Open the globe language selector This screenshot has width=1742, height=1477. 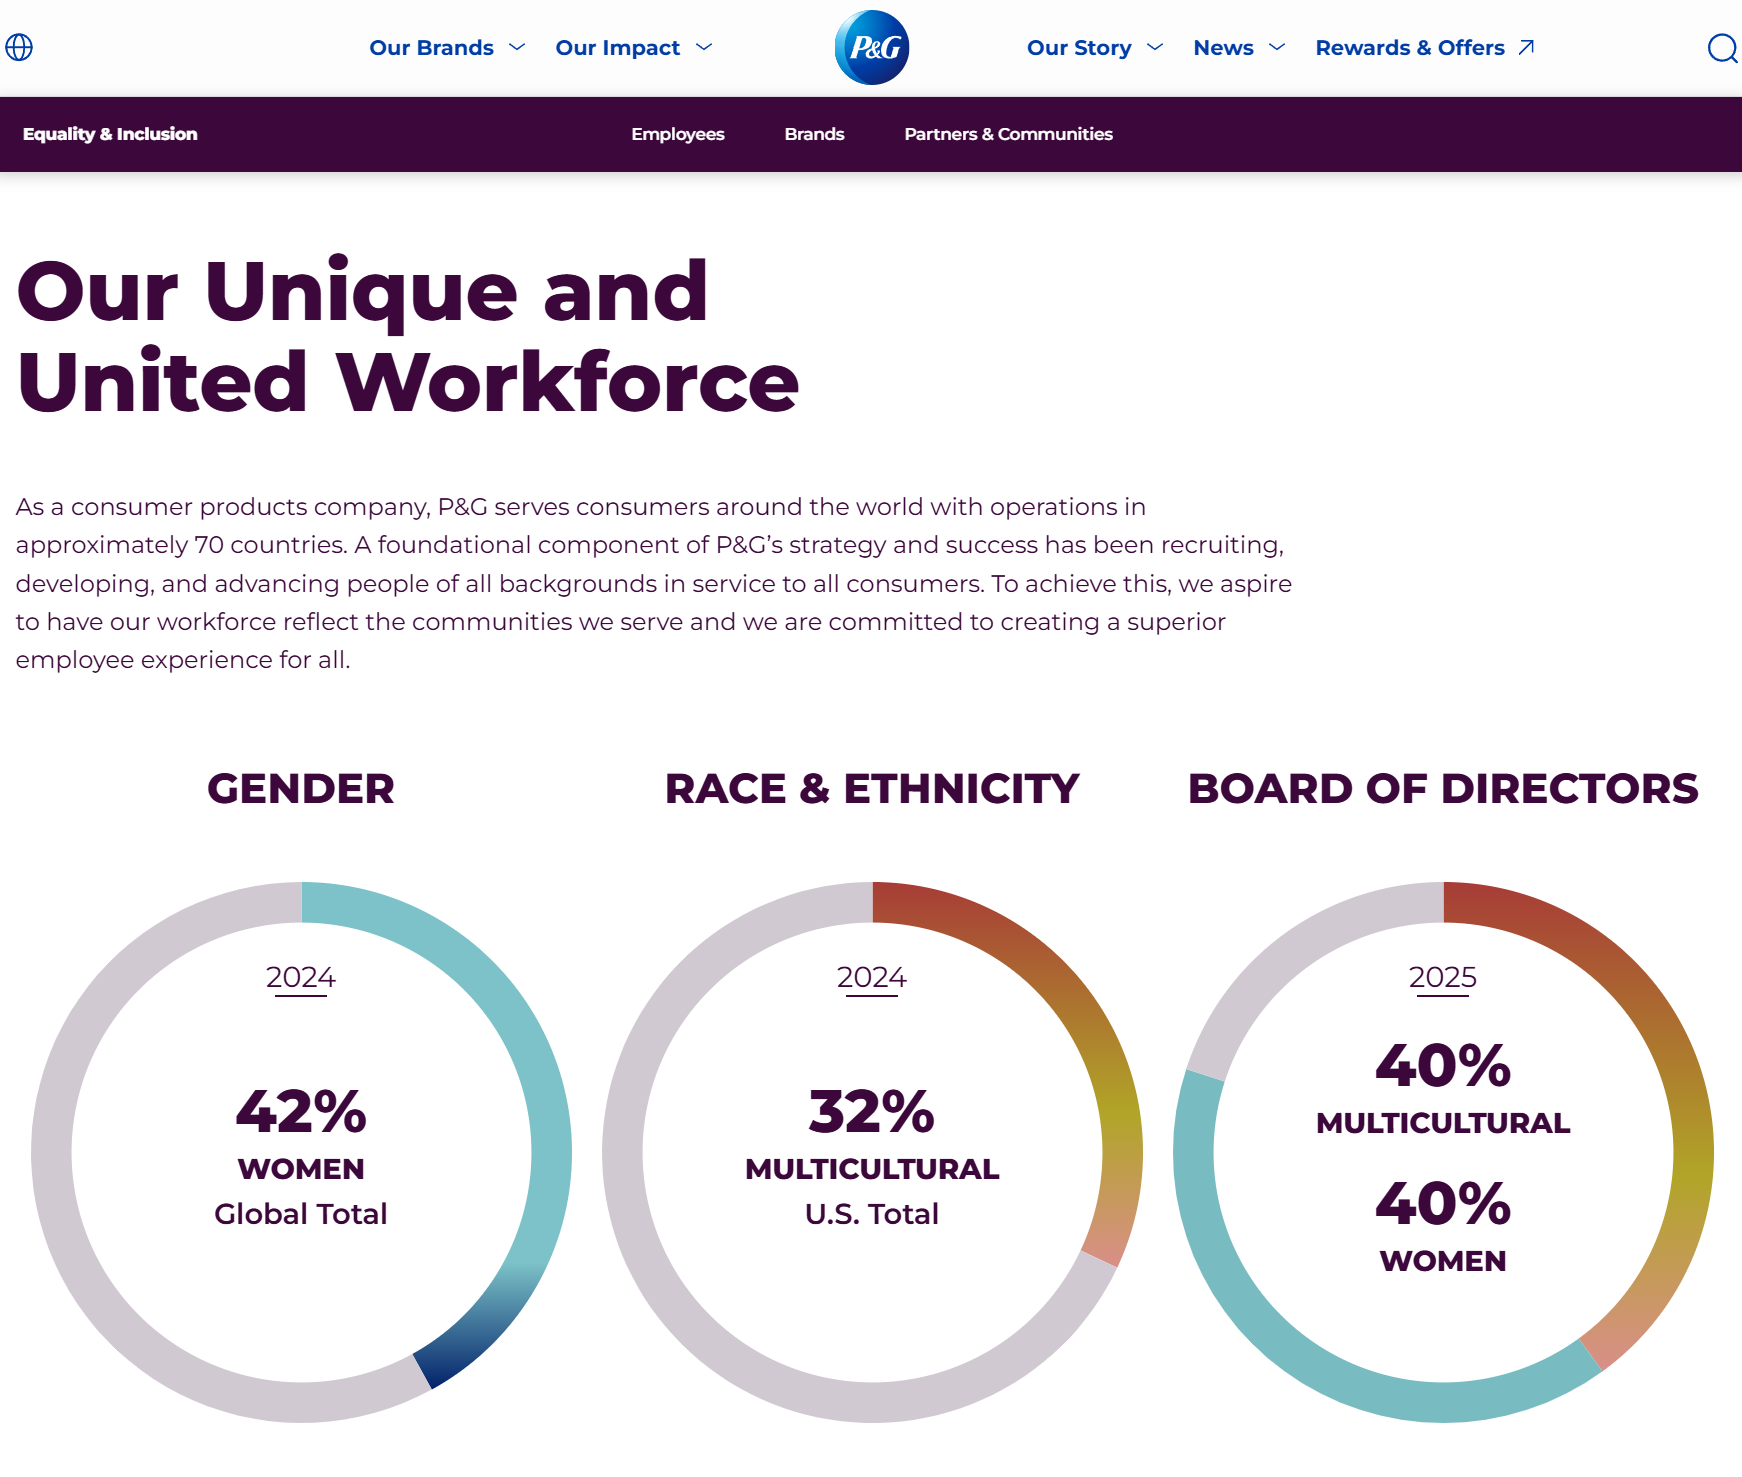[19, 47]
